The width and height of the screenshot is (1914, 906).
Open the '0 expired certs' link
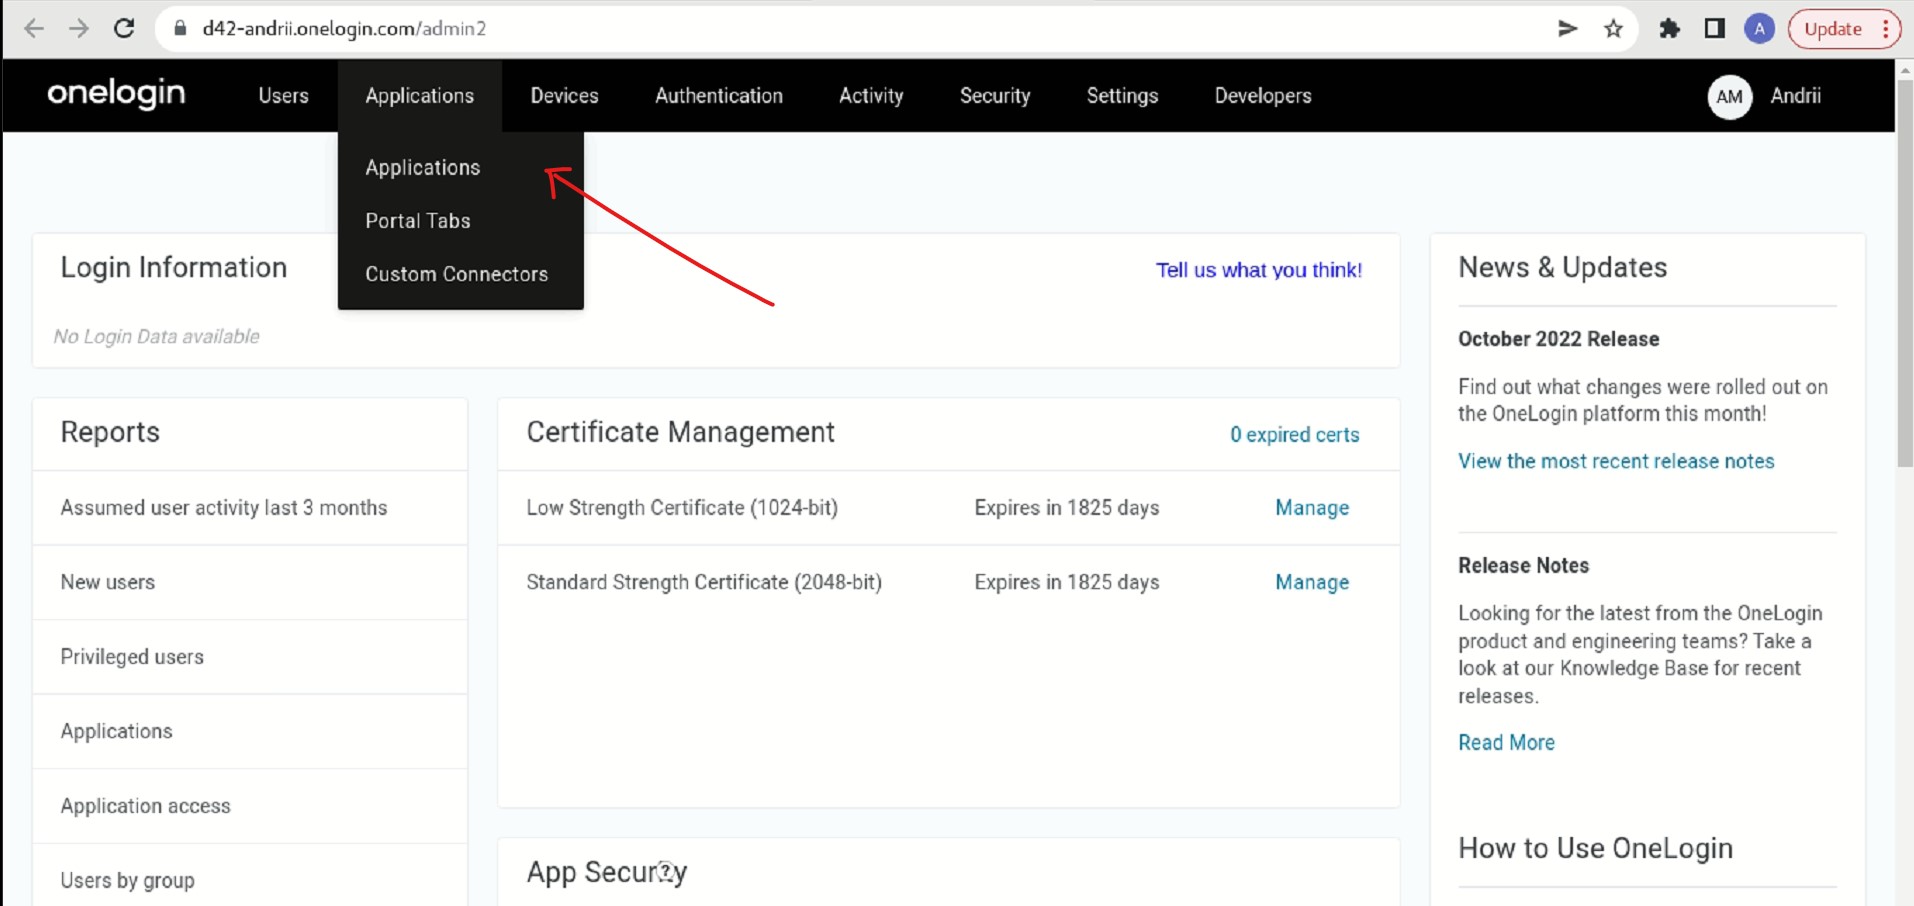[1294, 435]
